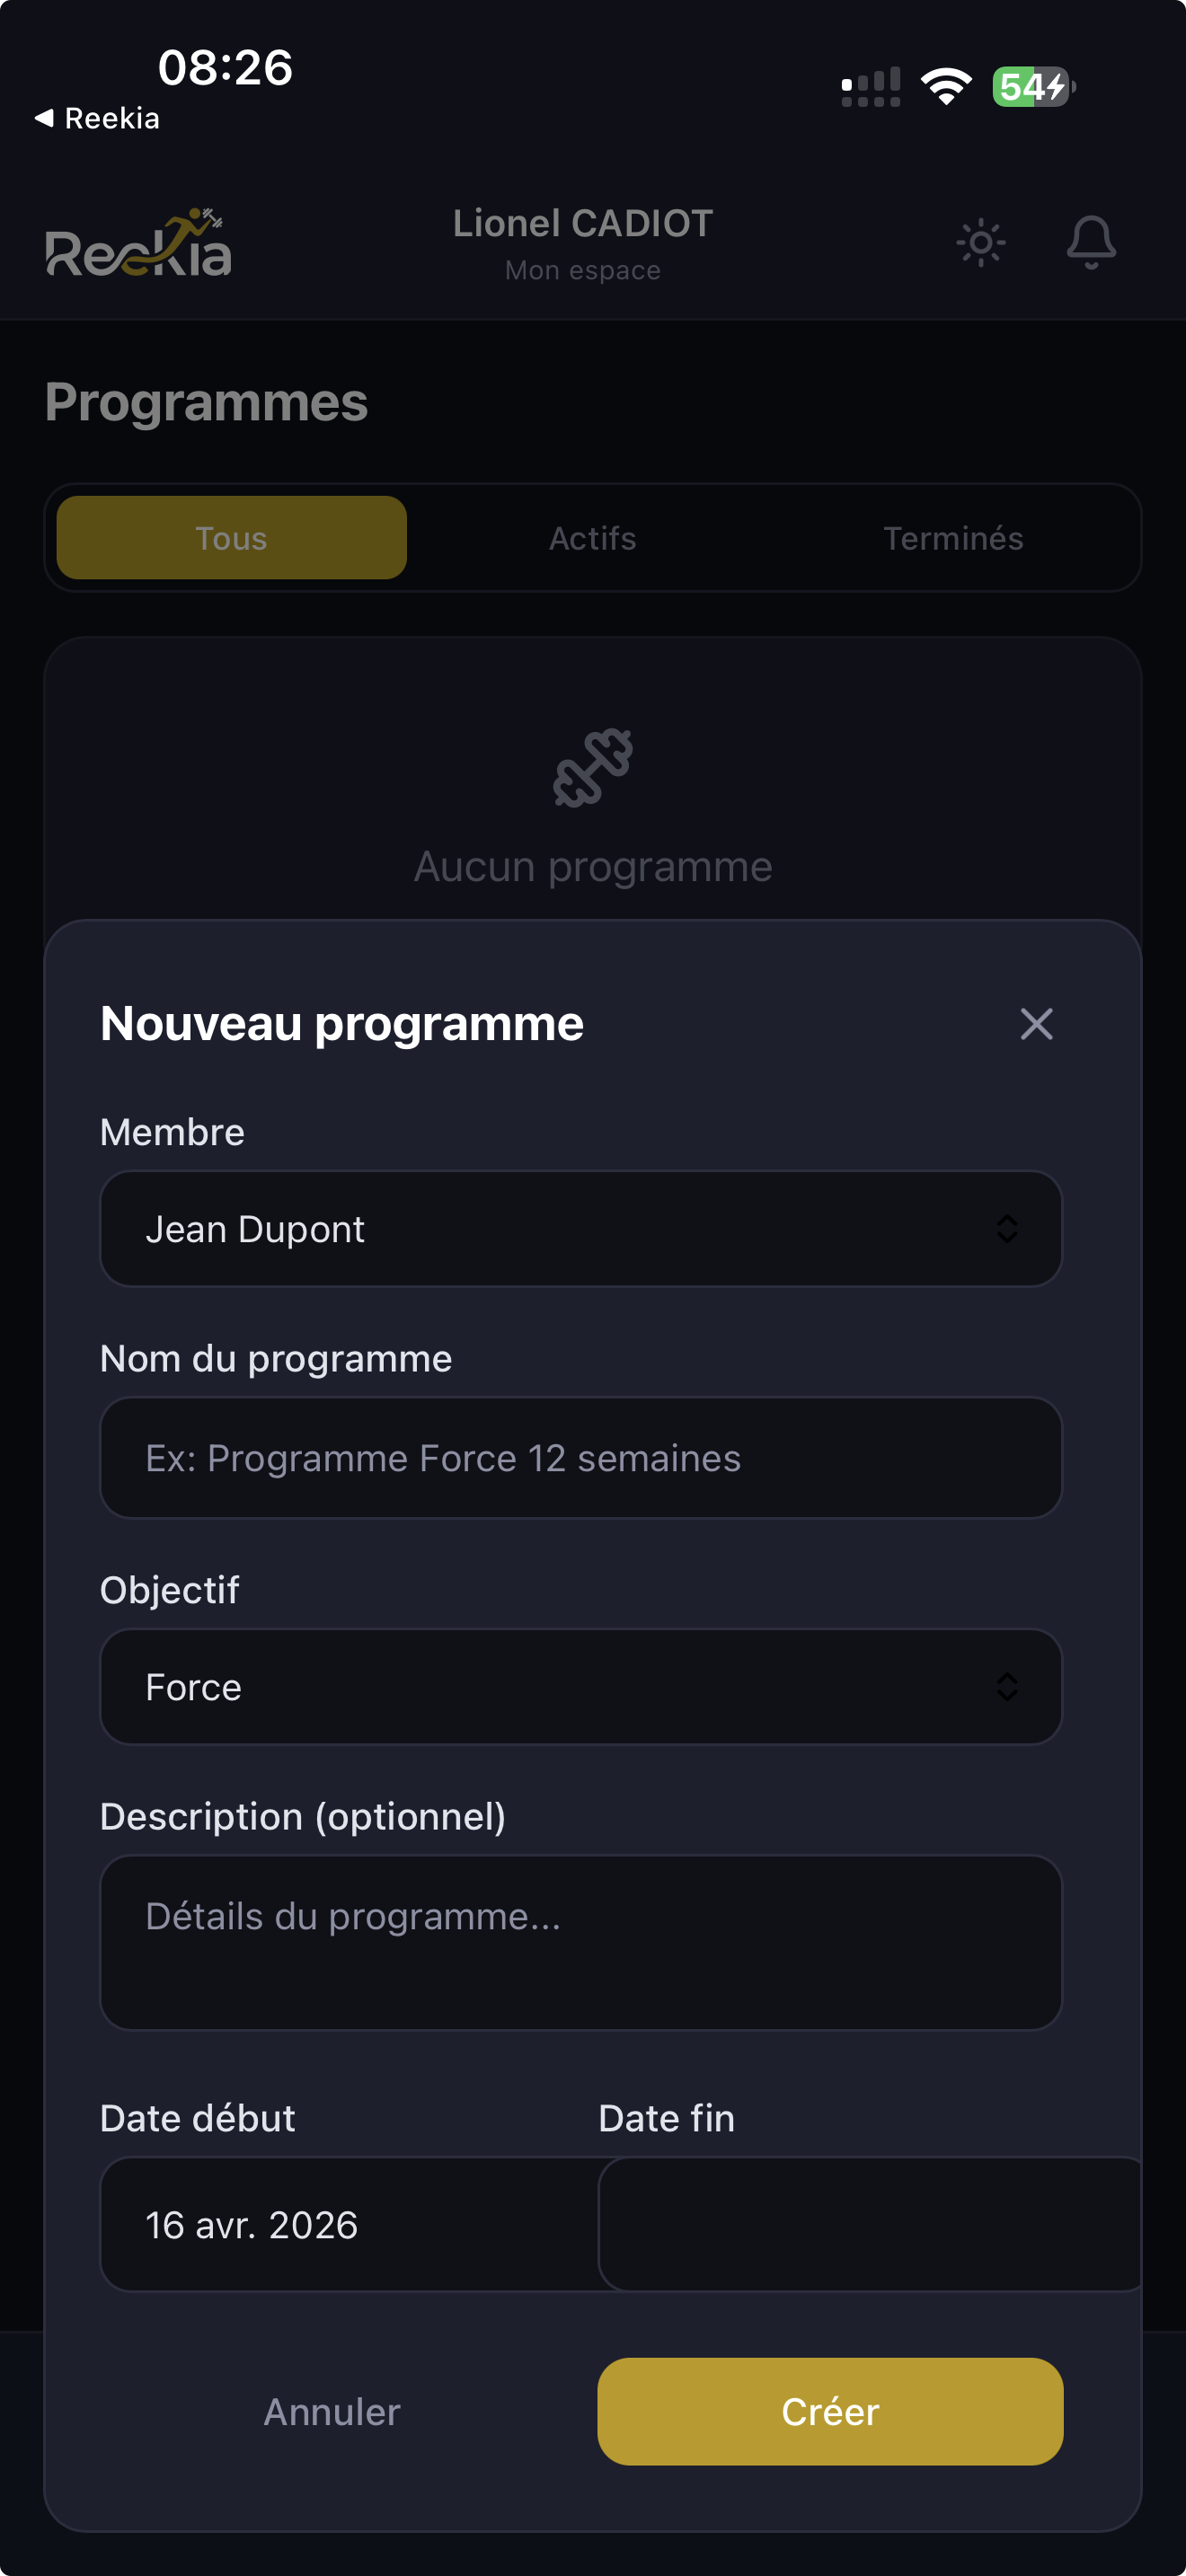Open notifications bell icon
1186x2576 pixels.
[x=1090, y=242]
